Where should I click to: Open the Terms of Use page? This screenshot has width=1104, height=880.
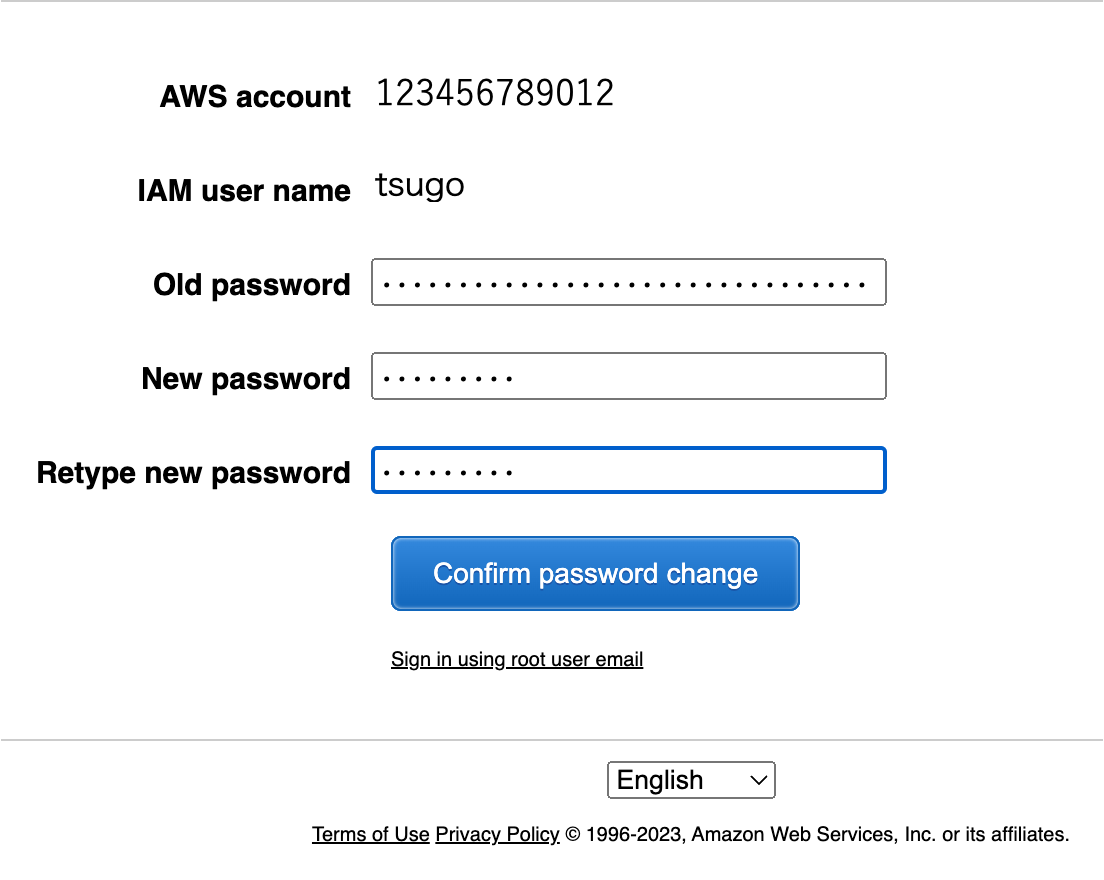pyautogui.click(x=370, y=834)
